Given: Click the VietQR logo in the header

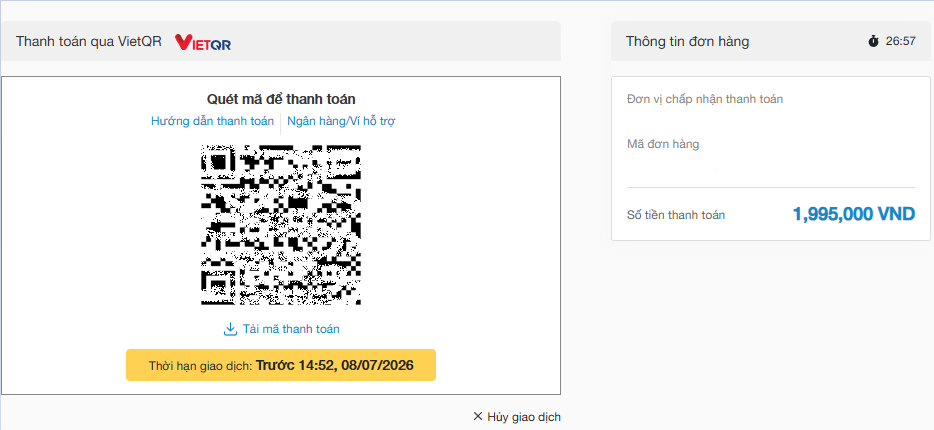Looking at the screenshot, I should [x=203, y=42].
